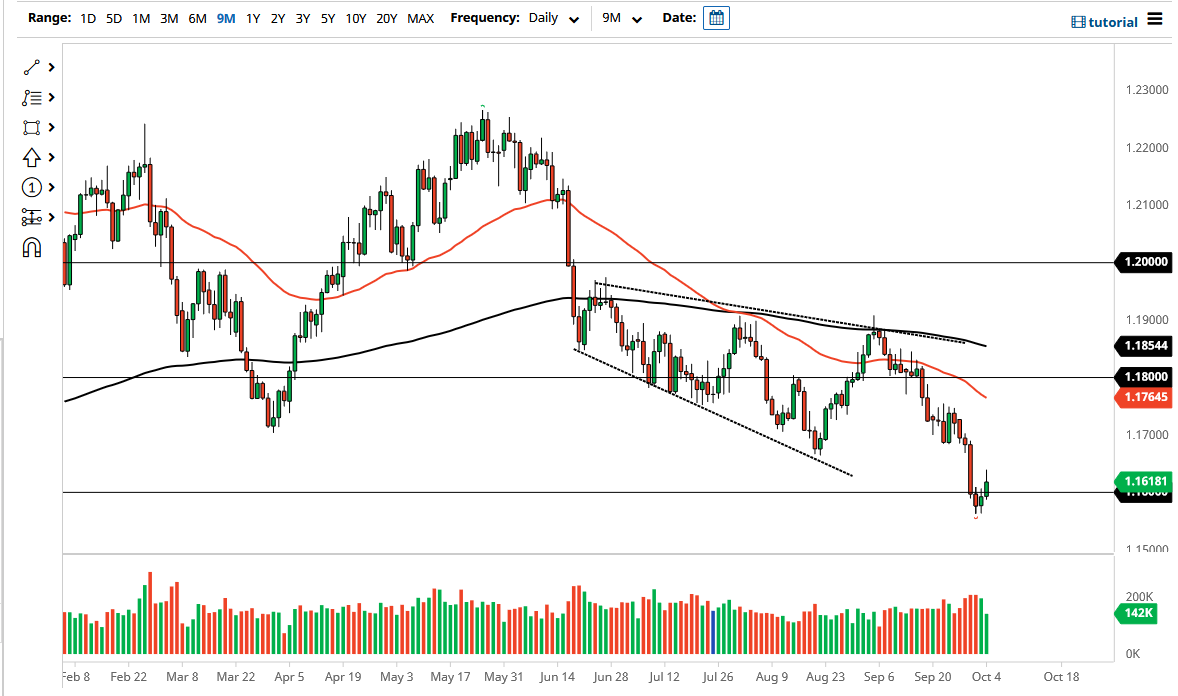This screenshot has height=696, width=1178.
Task: Select the up arrow marker tool
Action: [x=32, y=158]
